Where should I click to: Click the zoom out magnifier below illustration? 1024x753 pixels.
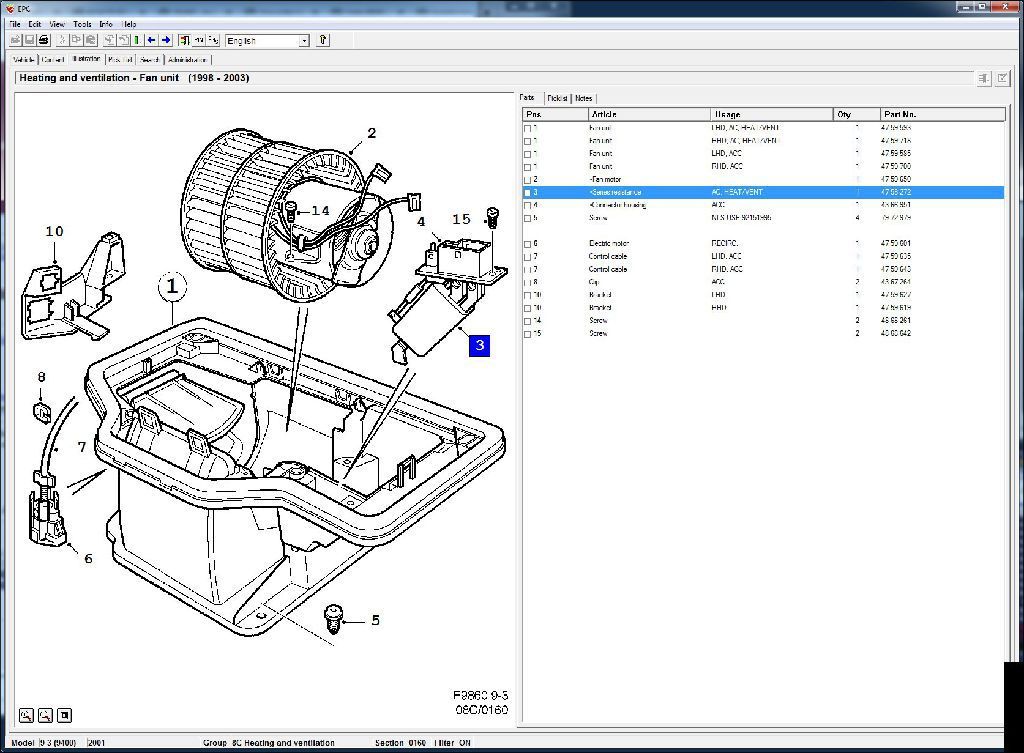tap(45, 715)
